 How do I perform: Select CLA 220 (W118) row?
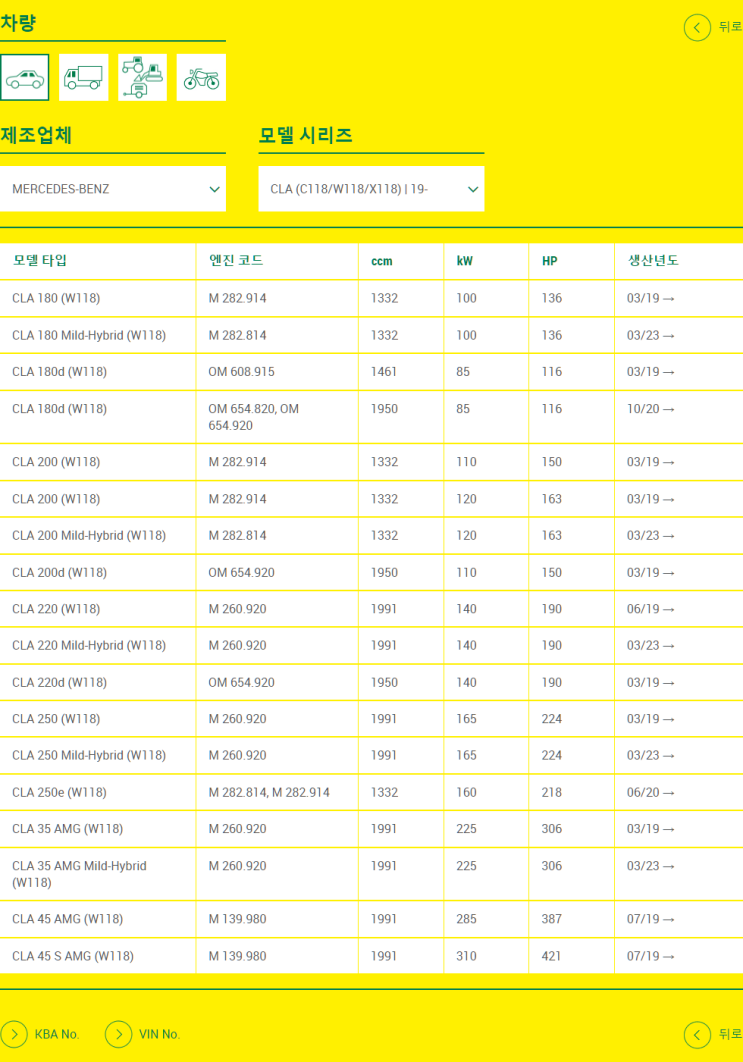(371, 609)
